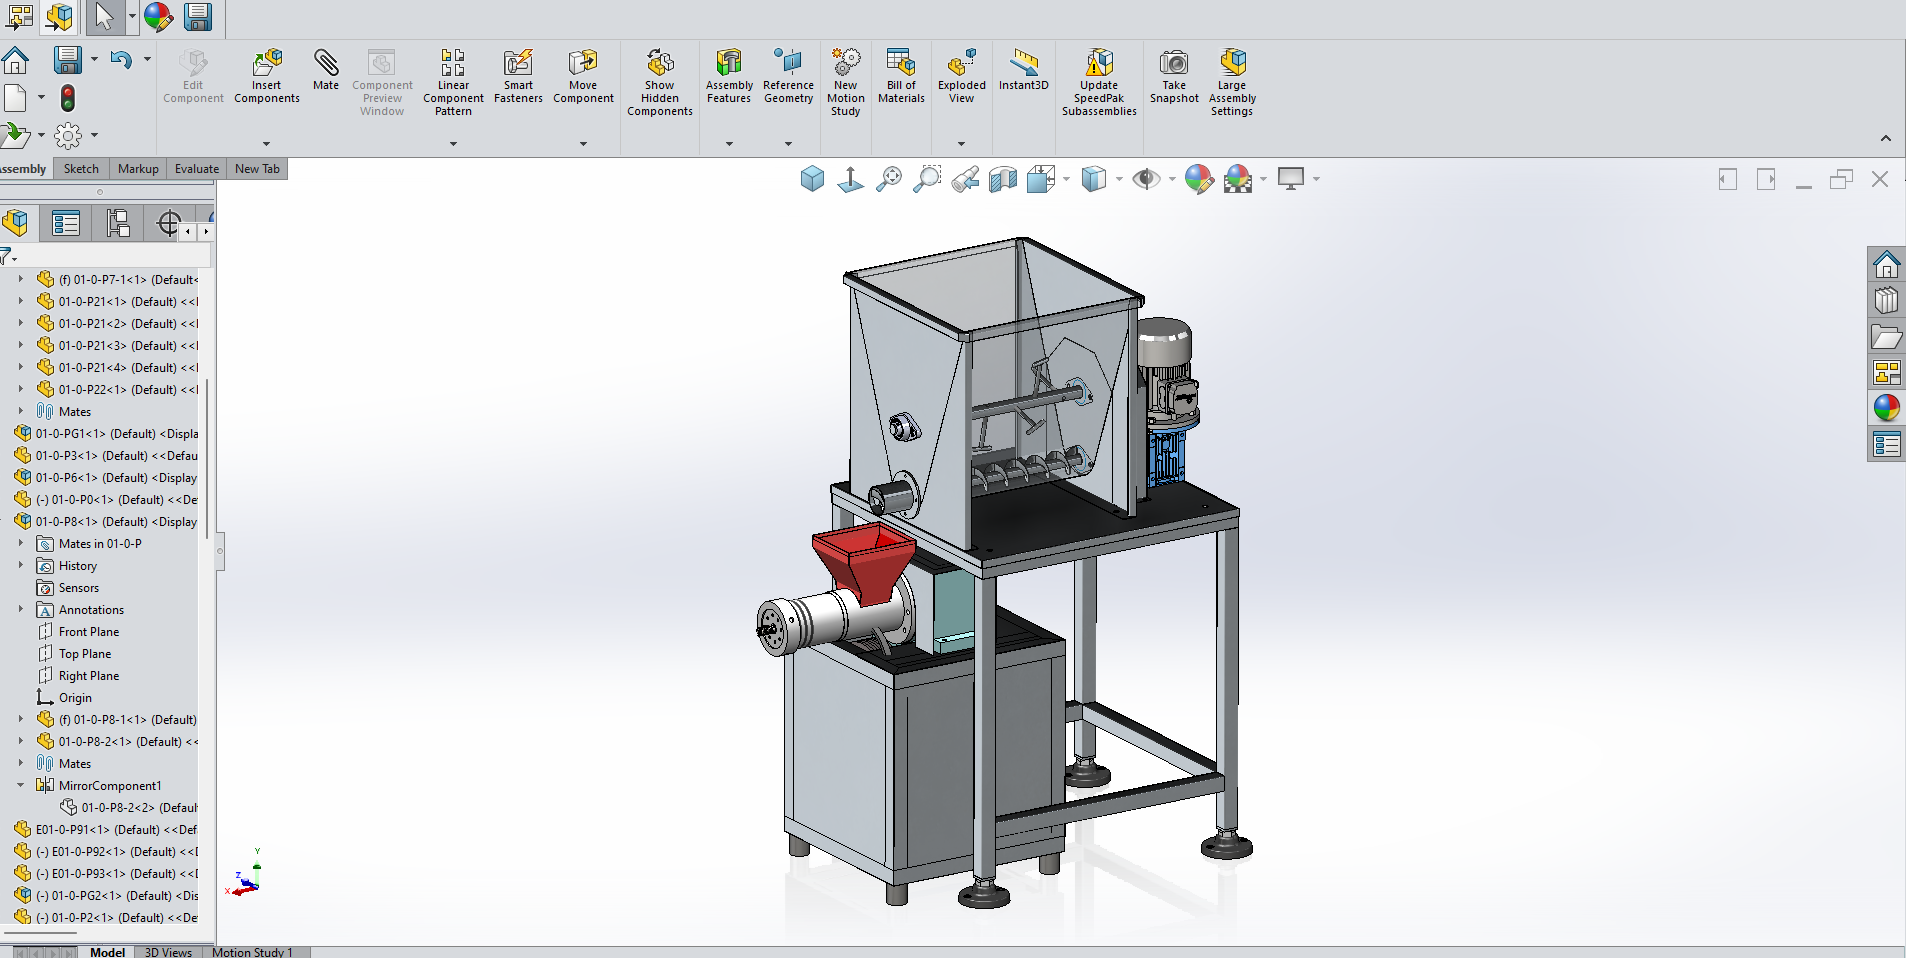Click the Smart Fasteners icon

point(518,76)
